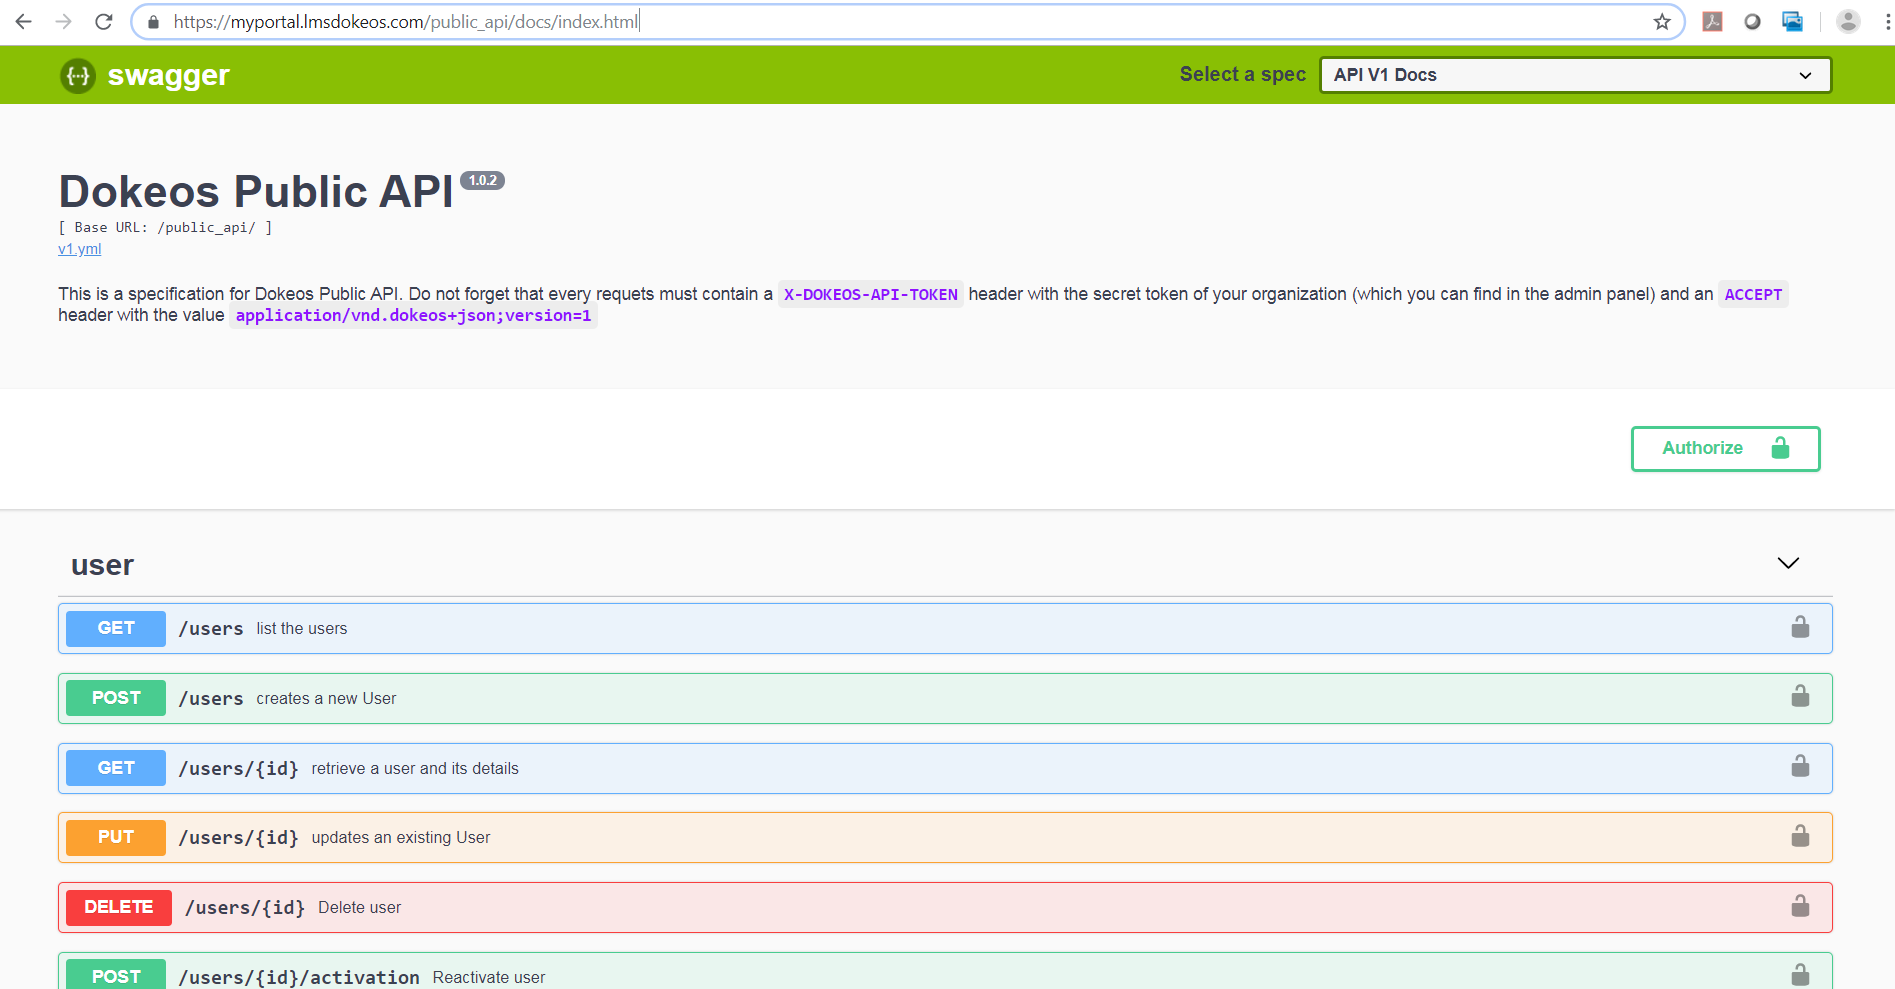Collapse the user section with the chevron

pos(1788,564)
